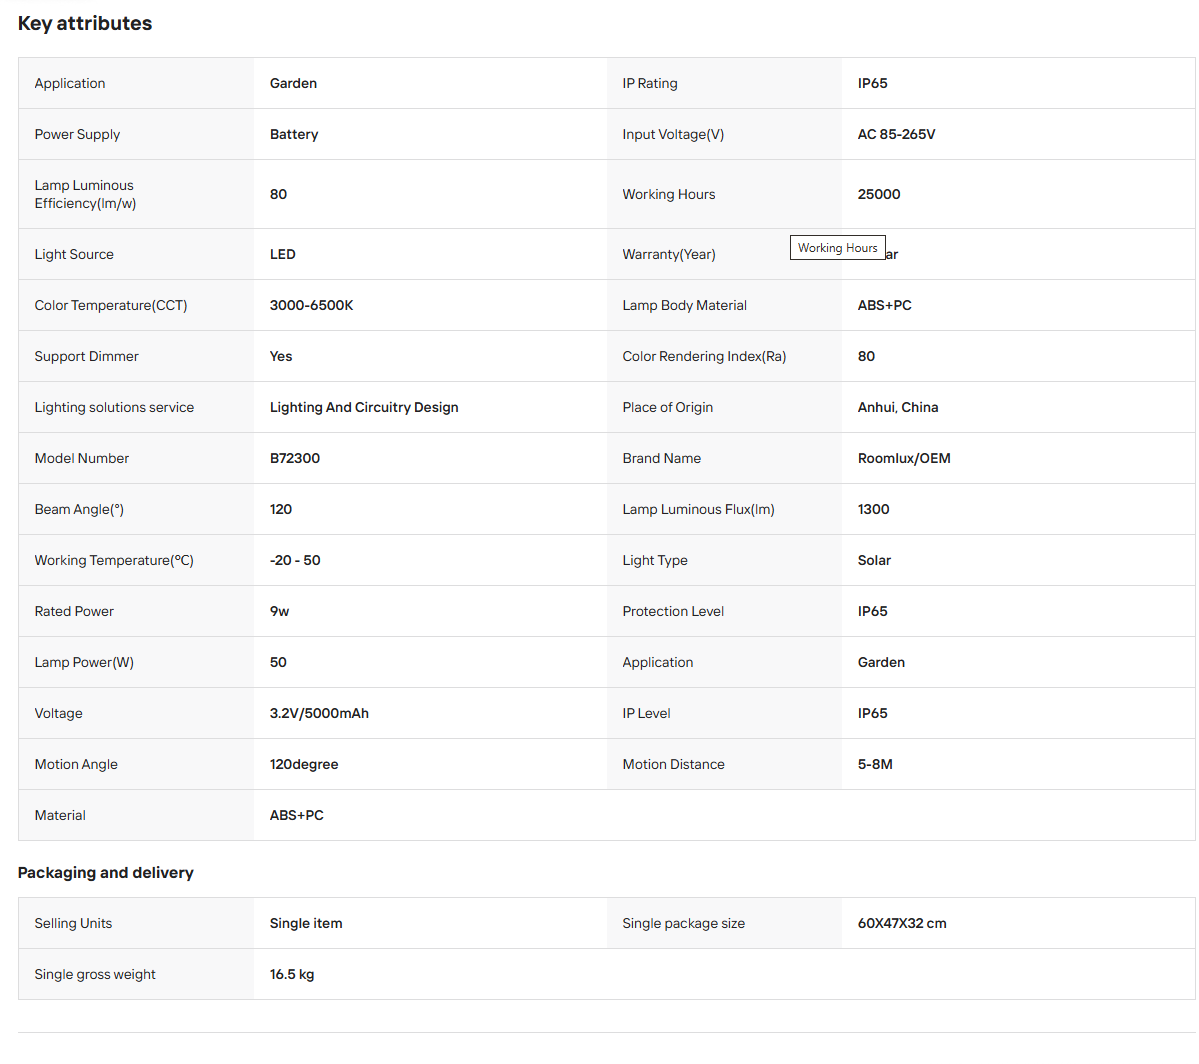The image size is (1199, 1064).
Task: Click the Model Number value B72300
Action: click(294, 458)
